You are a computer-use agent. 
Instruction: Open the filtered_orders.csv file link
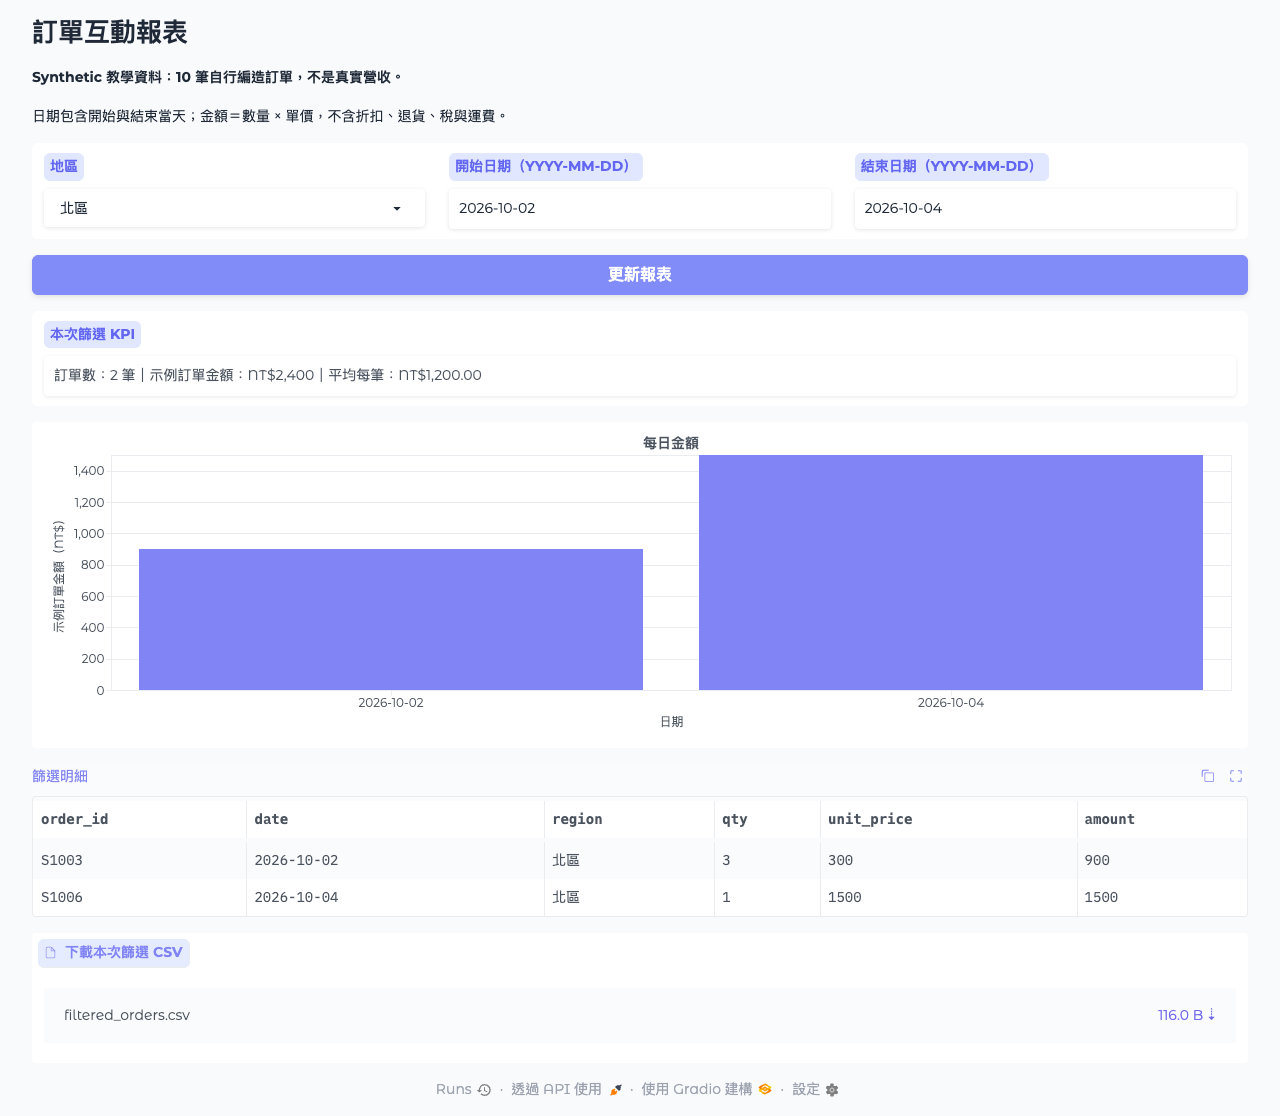click(x=127, y=1015)
